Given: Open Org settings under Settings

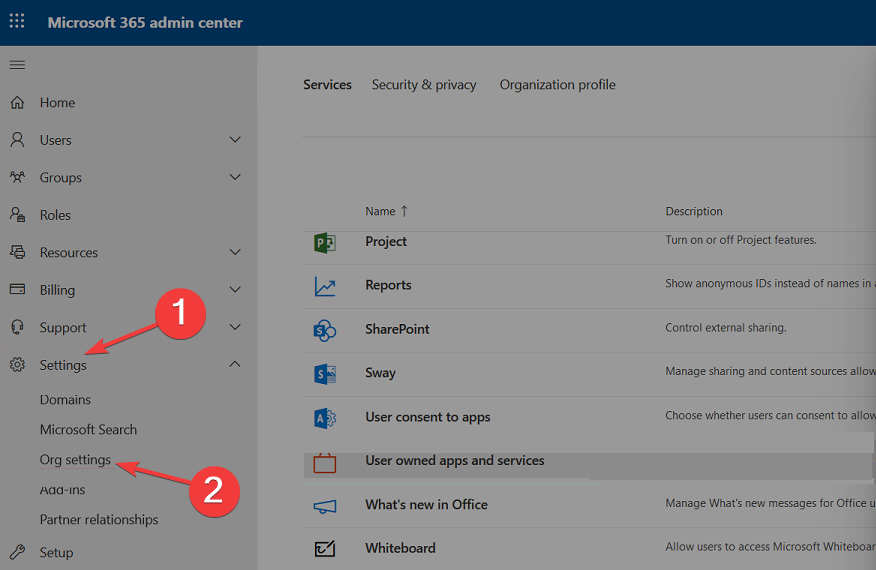Looking at the screenshot, I should tap(75, 459).
